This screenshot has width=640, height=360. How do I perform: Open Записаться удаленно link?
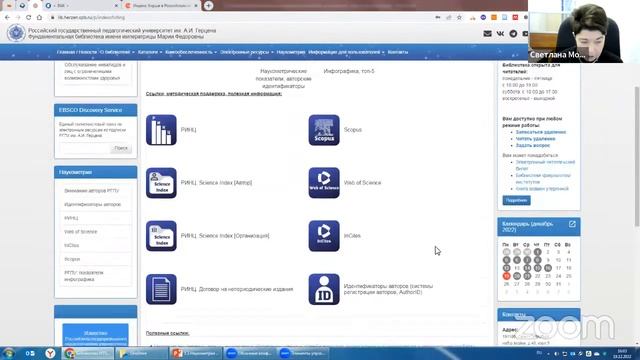pos(541,132)
